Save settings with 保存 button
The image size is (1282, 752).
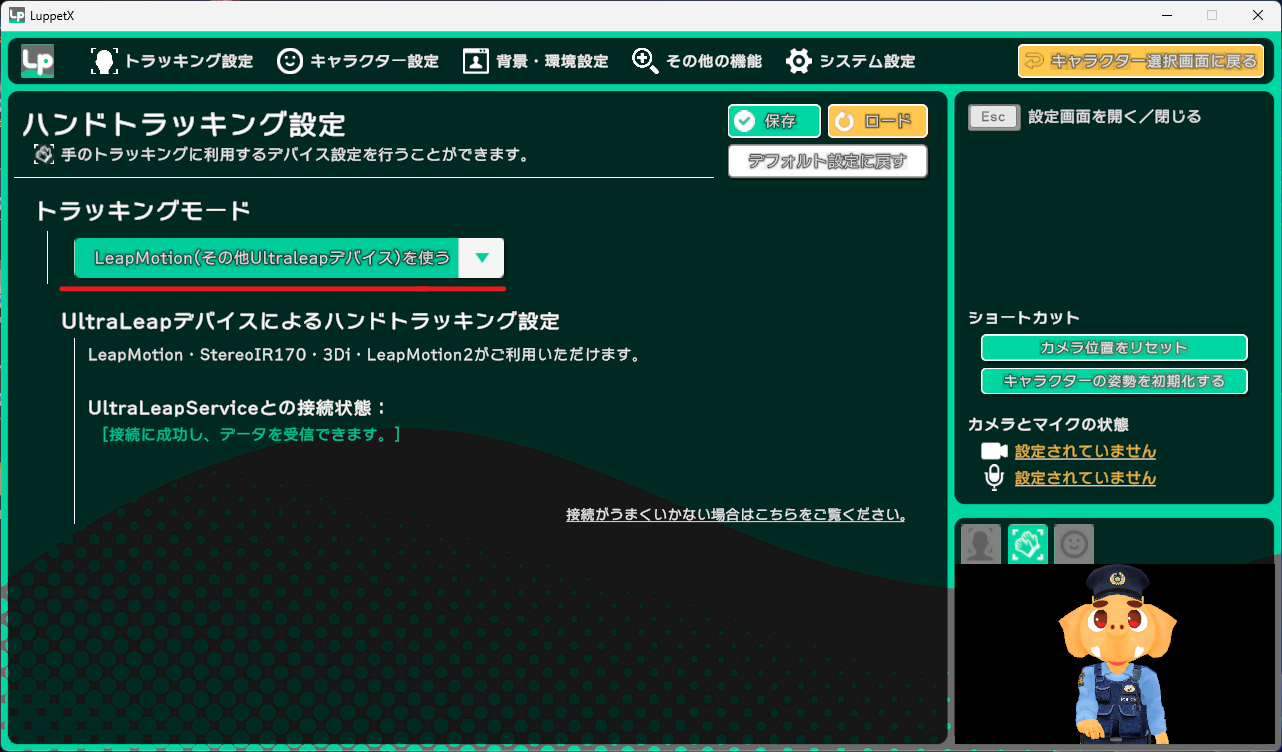pos(774,121)
